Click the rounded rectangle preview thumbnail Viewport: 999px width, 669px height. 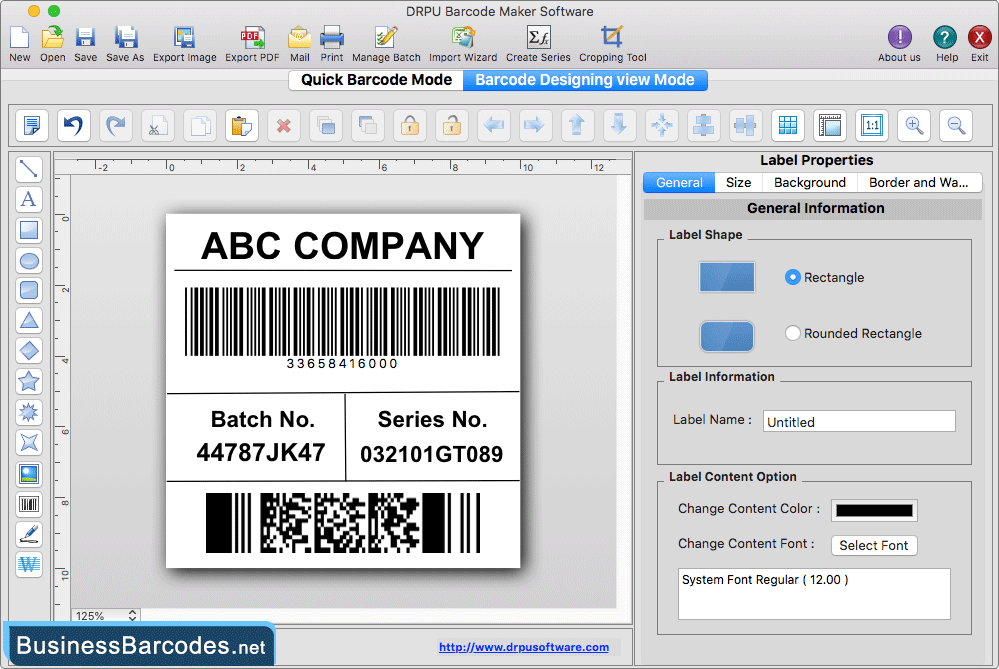coord(727,336)
